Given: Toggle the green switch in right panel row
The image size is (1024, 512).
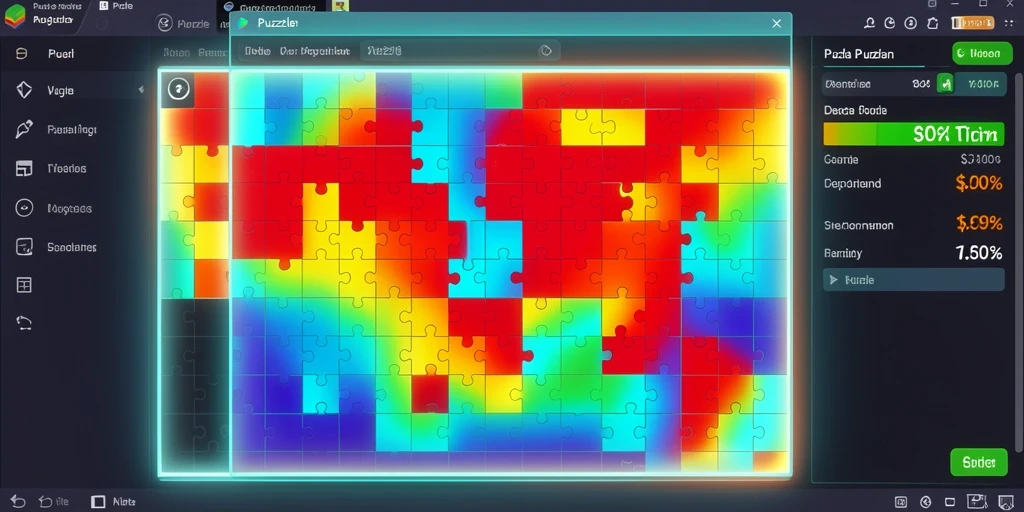Looking at the screenshot, I should click(945, 84).
